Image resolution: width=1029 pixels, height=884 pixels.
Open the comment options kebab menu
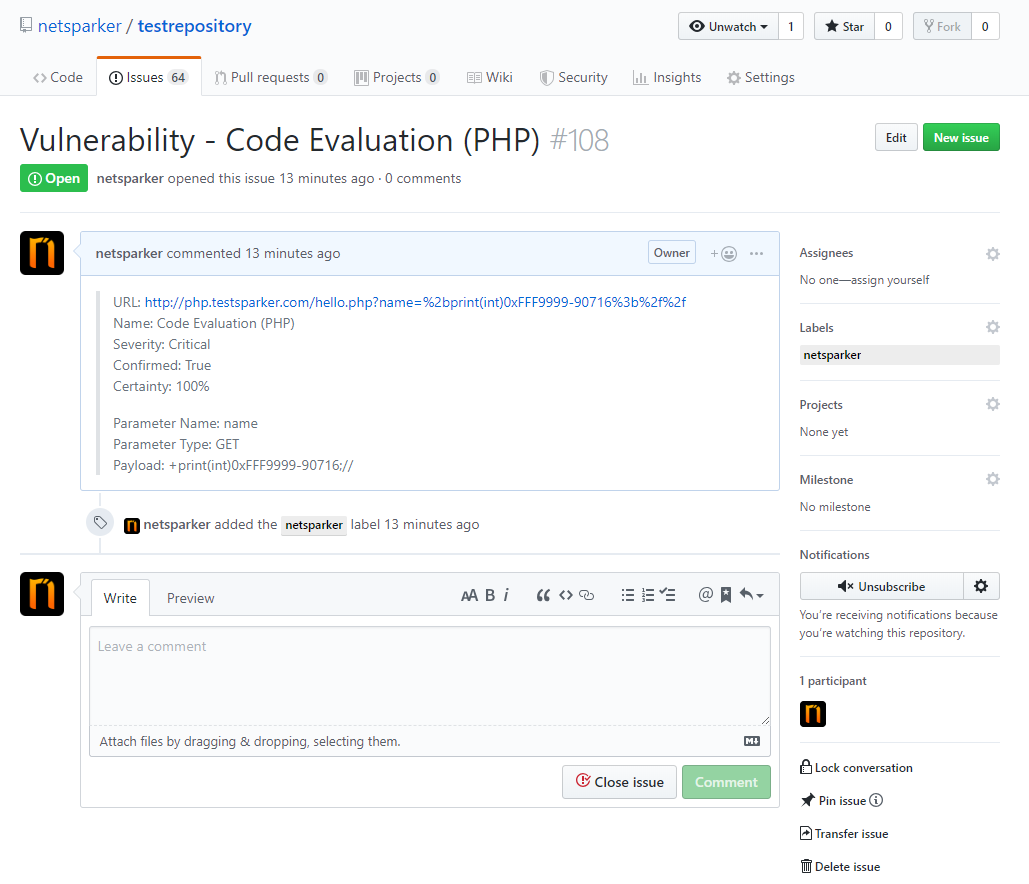[756, 253]
